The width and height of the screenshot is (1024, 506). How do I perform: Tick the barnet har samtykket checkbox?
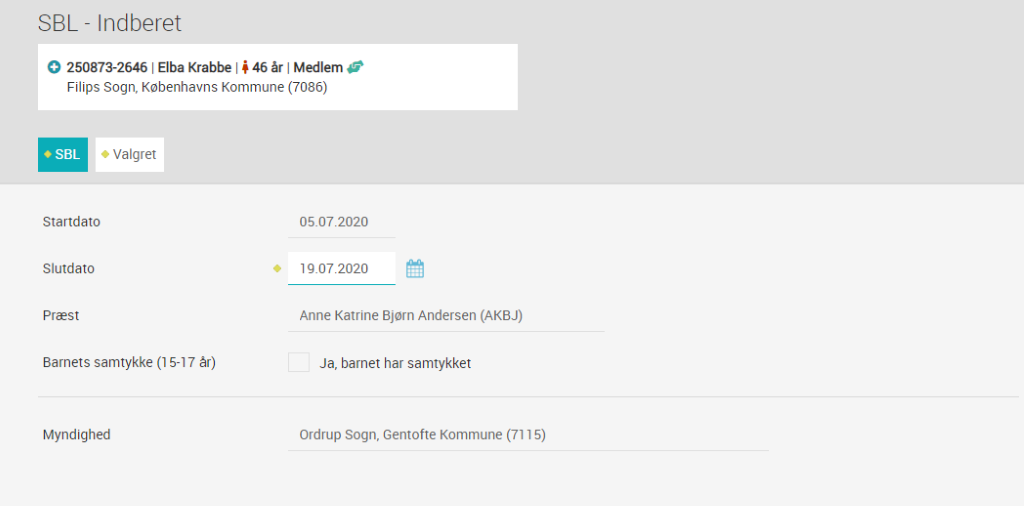coord(298,362)
